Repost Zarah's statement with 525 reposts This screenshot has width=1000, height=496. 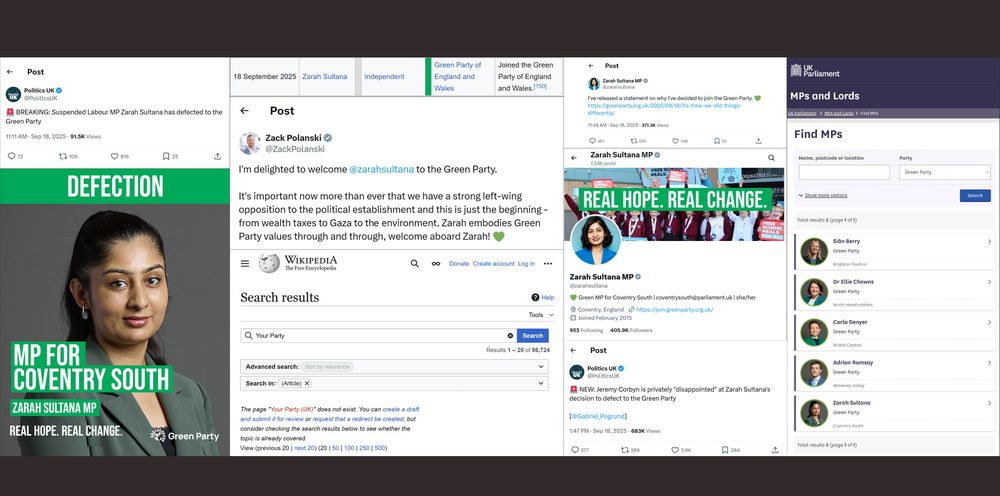coord(633,141)
